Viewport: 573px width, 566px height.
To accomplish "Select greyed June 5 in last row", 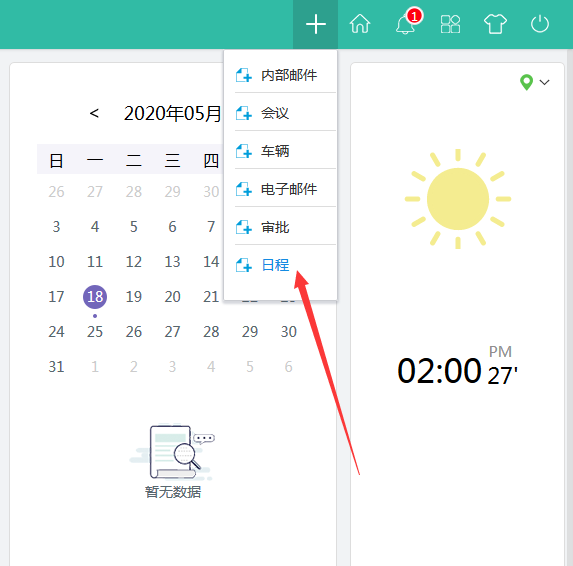I will click(250, 367).
